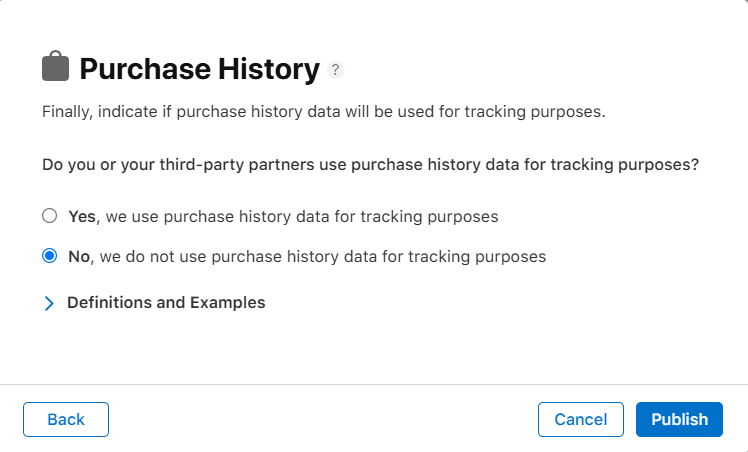This screenshot has width=748, height=452.
Task: Click the "Finally, indicate if purchase history" description
Action: pos(324,111)
